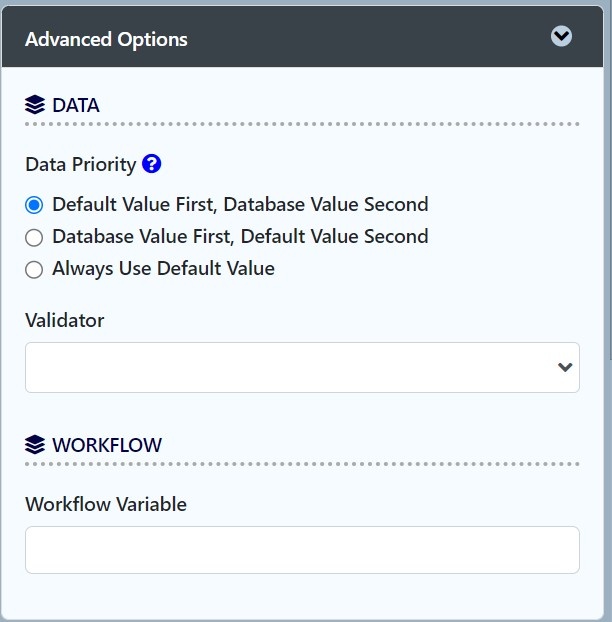Click the Validator field label
This screenshot has width=612, height=622.
(65, 320)
